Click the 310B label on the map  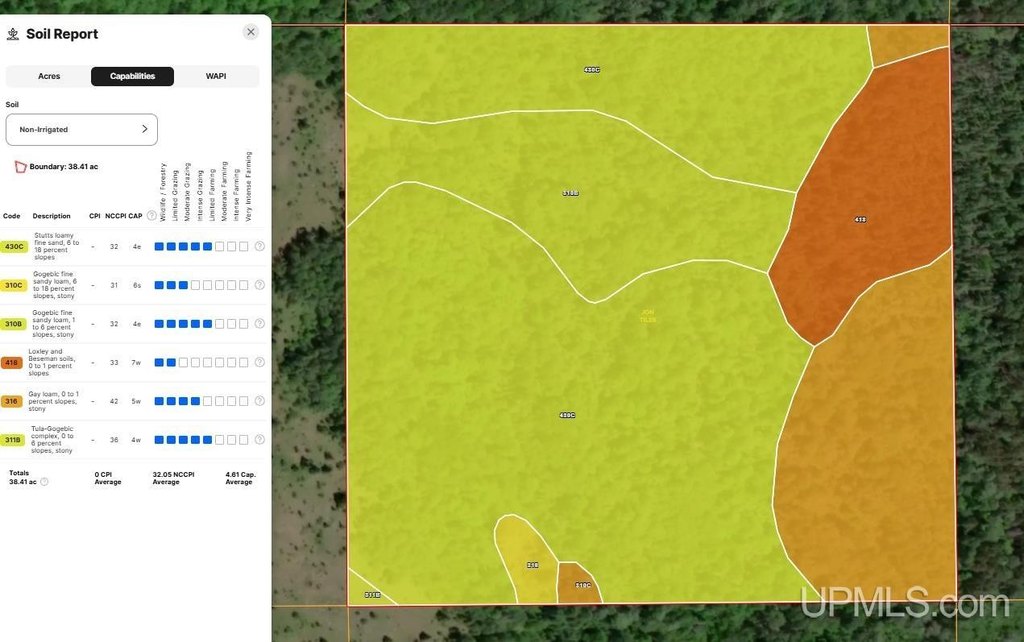570,193
